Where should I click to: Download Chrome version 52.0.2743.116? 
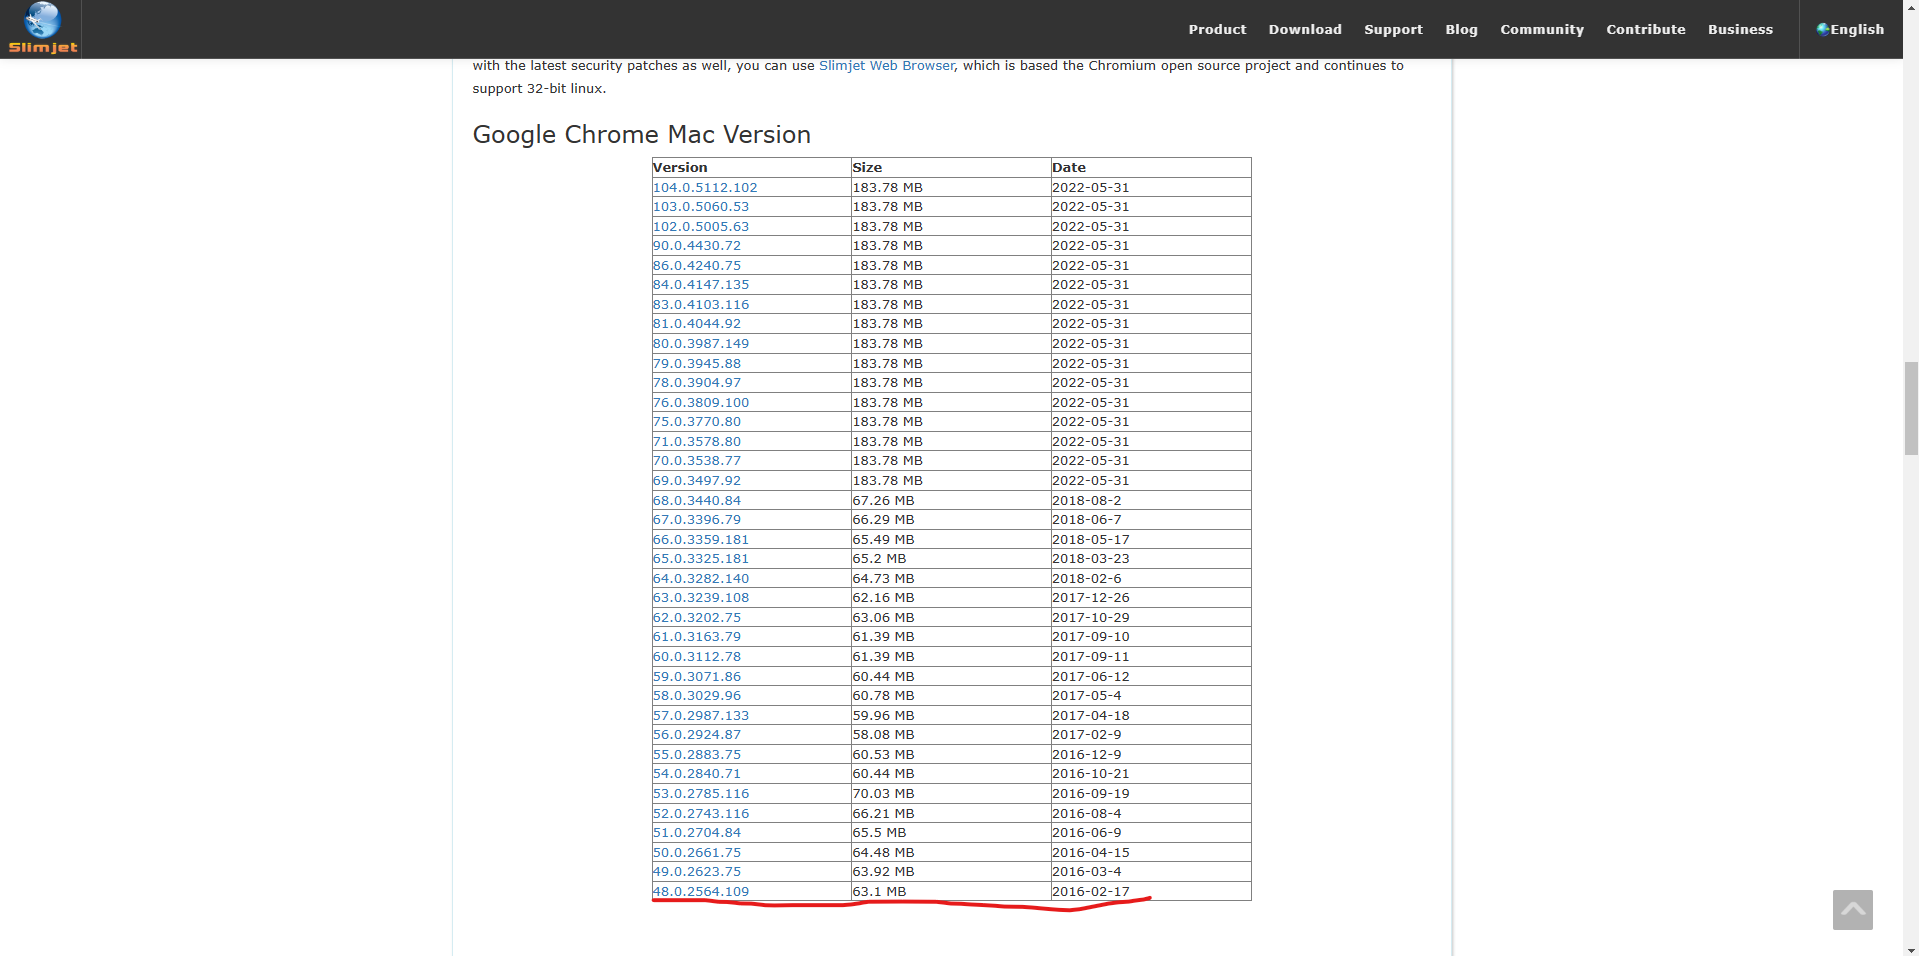pos(701,814)
